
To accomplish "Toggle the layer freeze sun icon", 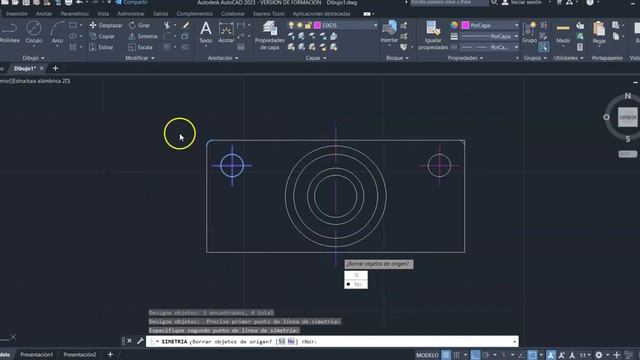I will click(300, 25).
